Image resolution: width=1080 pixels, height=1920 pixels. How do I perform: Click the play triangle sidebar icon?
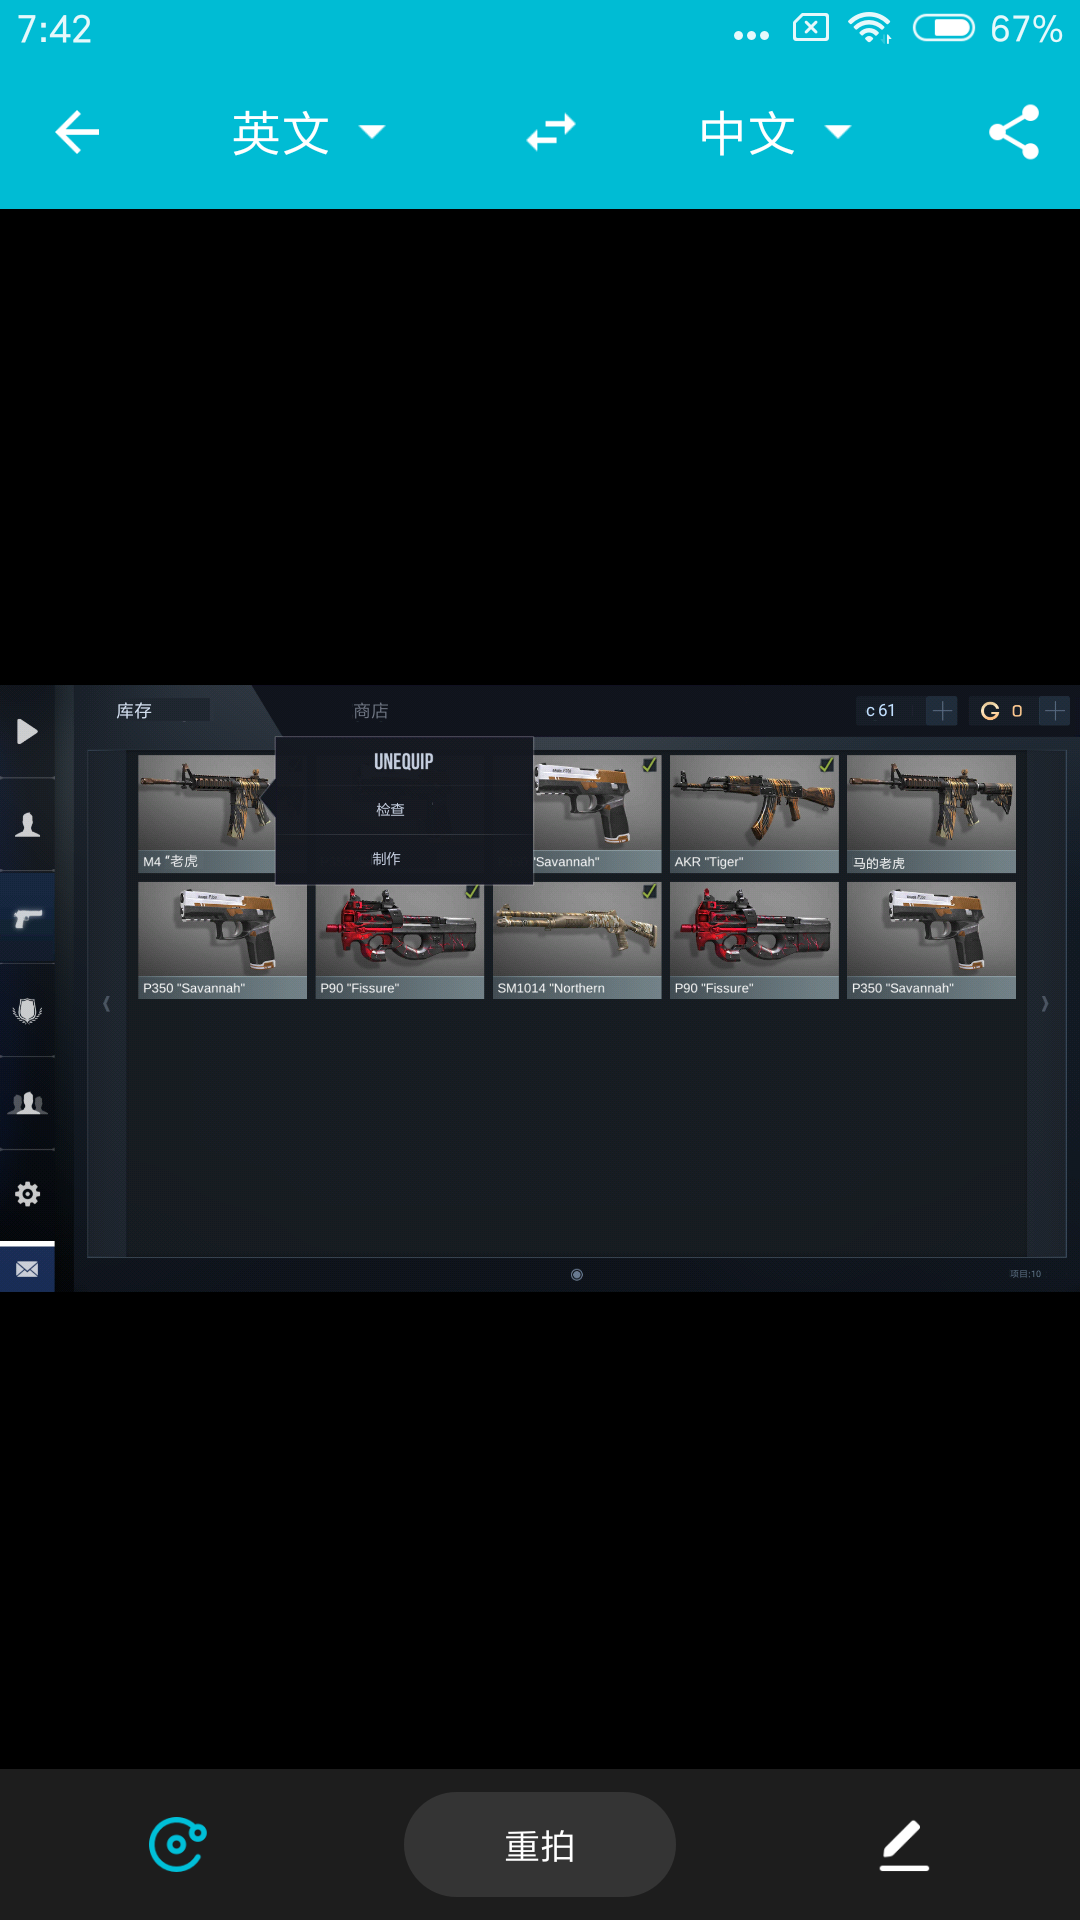click(28, 732)
